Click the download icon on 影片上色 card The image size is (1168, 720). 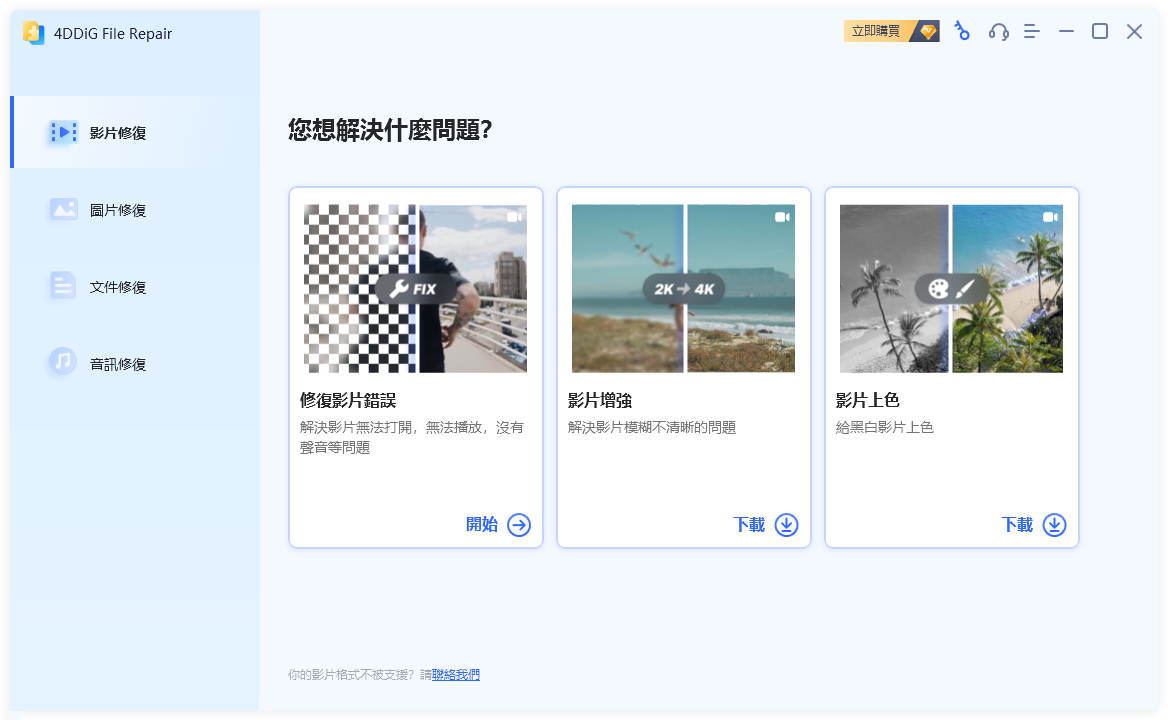(1054, 524)
